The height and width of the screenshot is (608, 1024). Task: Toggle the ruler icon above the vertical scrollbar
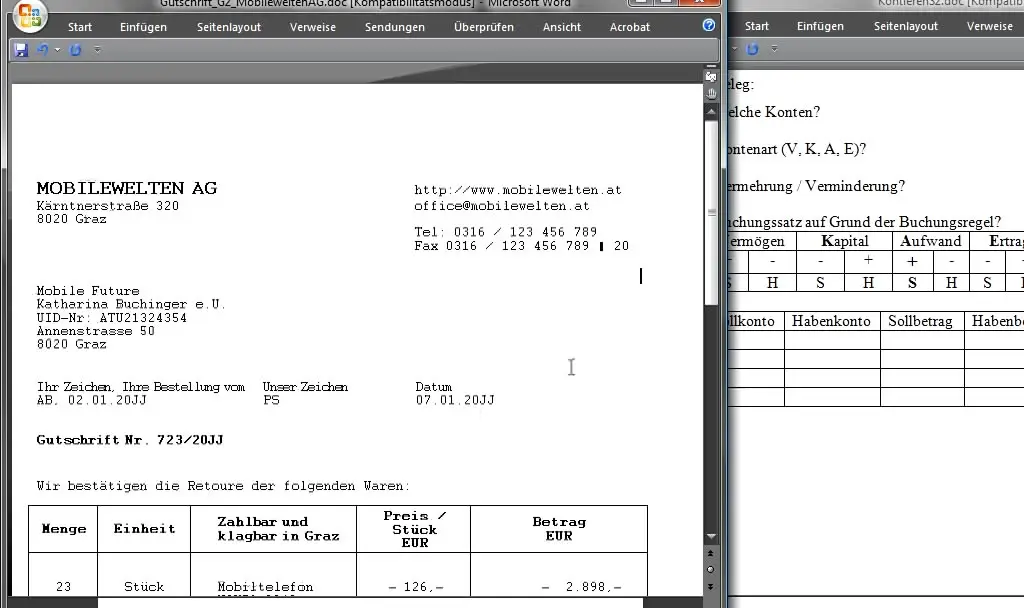(711, 77)
